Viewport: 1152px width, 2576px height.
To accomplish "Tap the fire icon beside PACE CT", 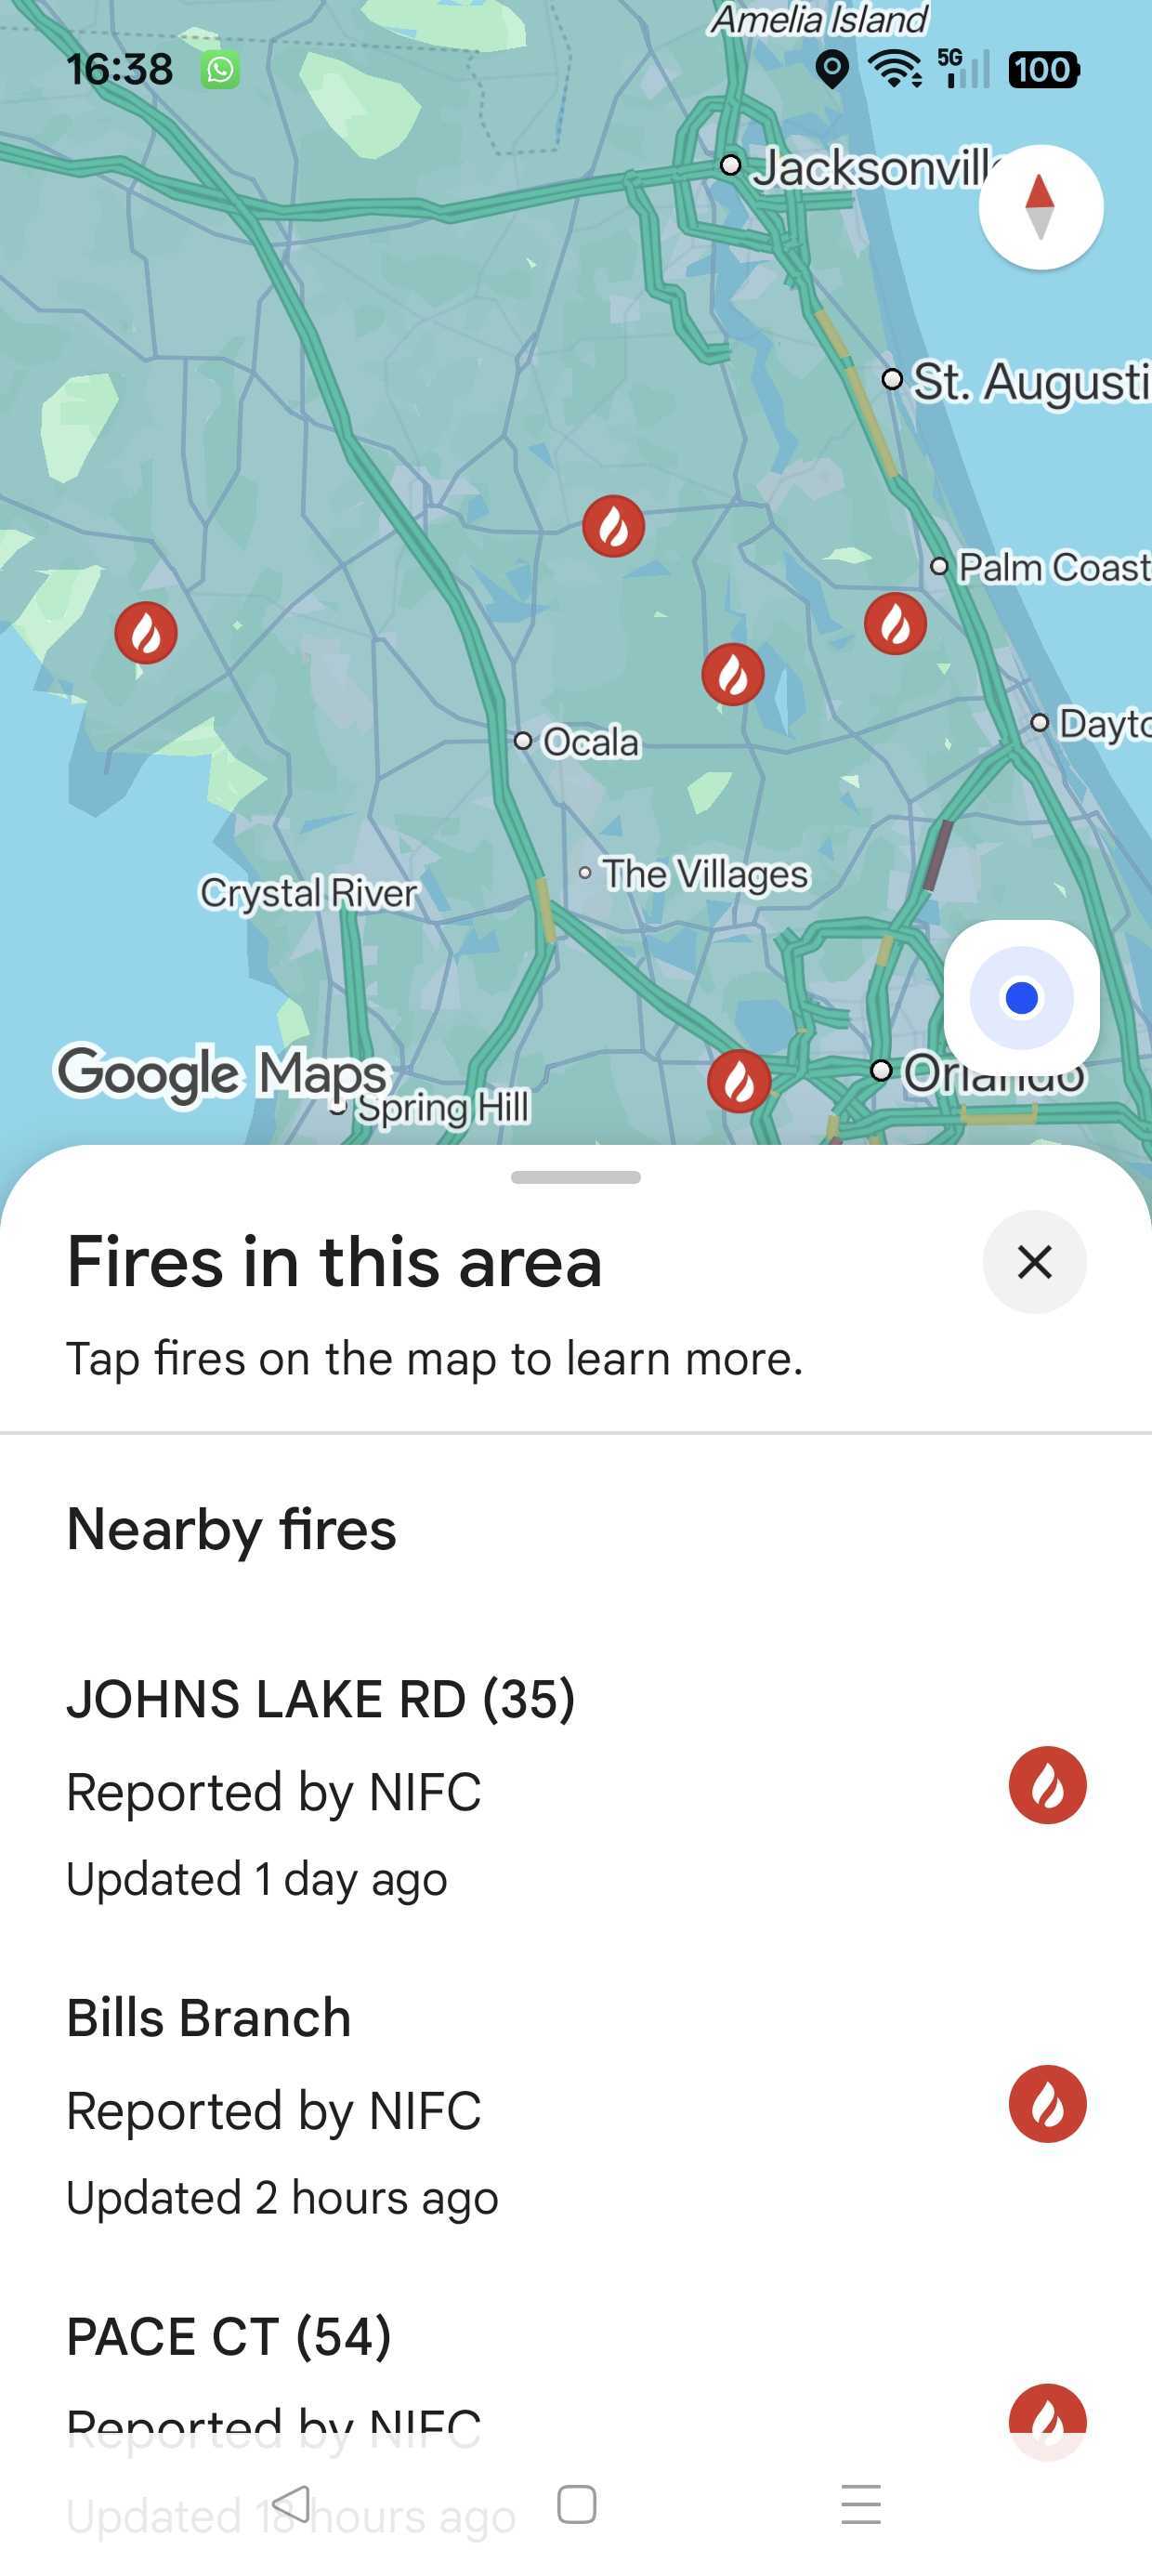I will click(1047, 2416).
